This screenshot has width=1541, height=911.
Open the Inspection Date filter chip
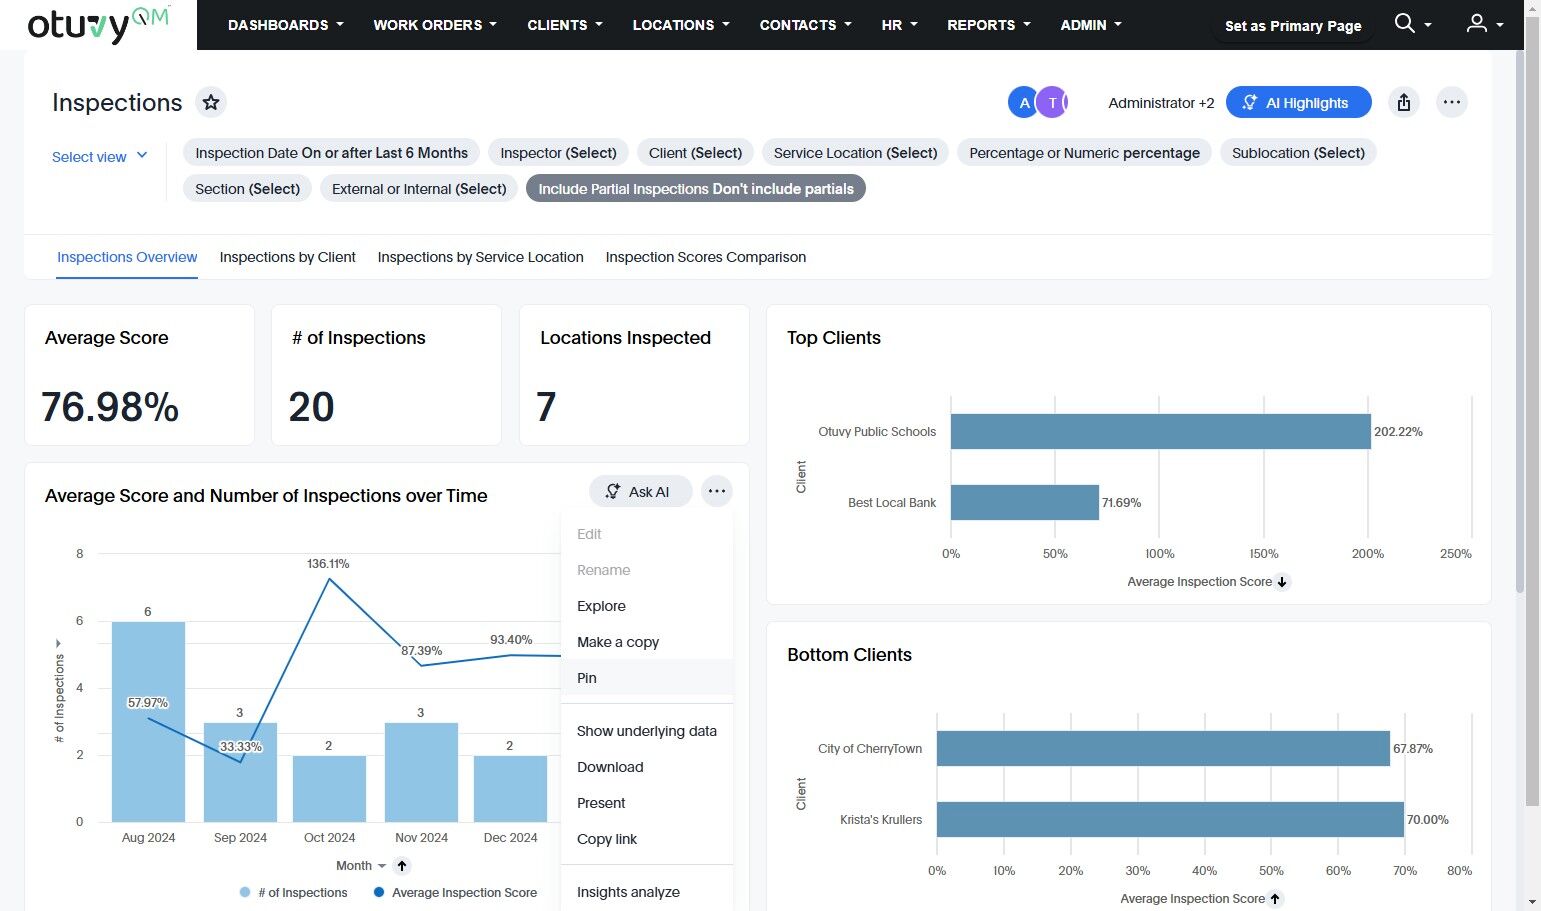331,153
